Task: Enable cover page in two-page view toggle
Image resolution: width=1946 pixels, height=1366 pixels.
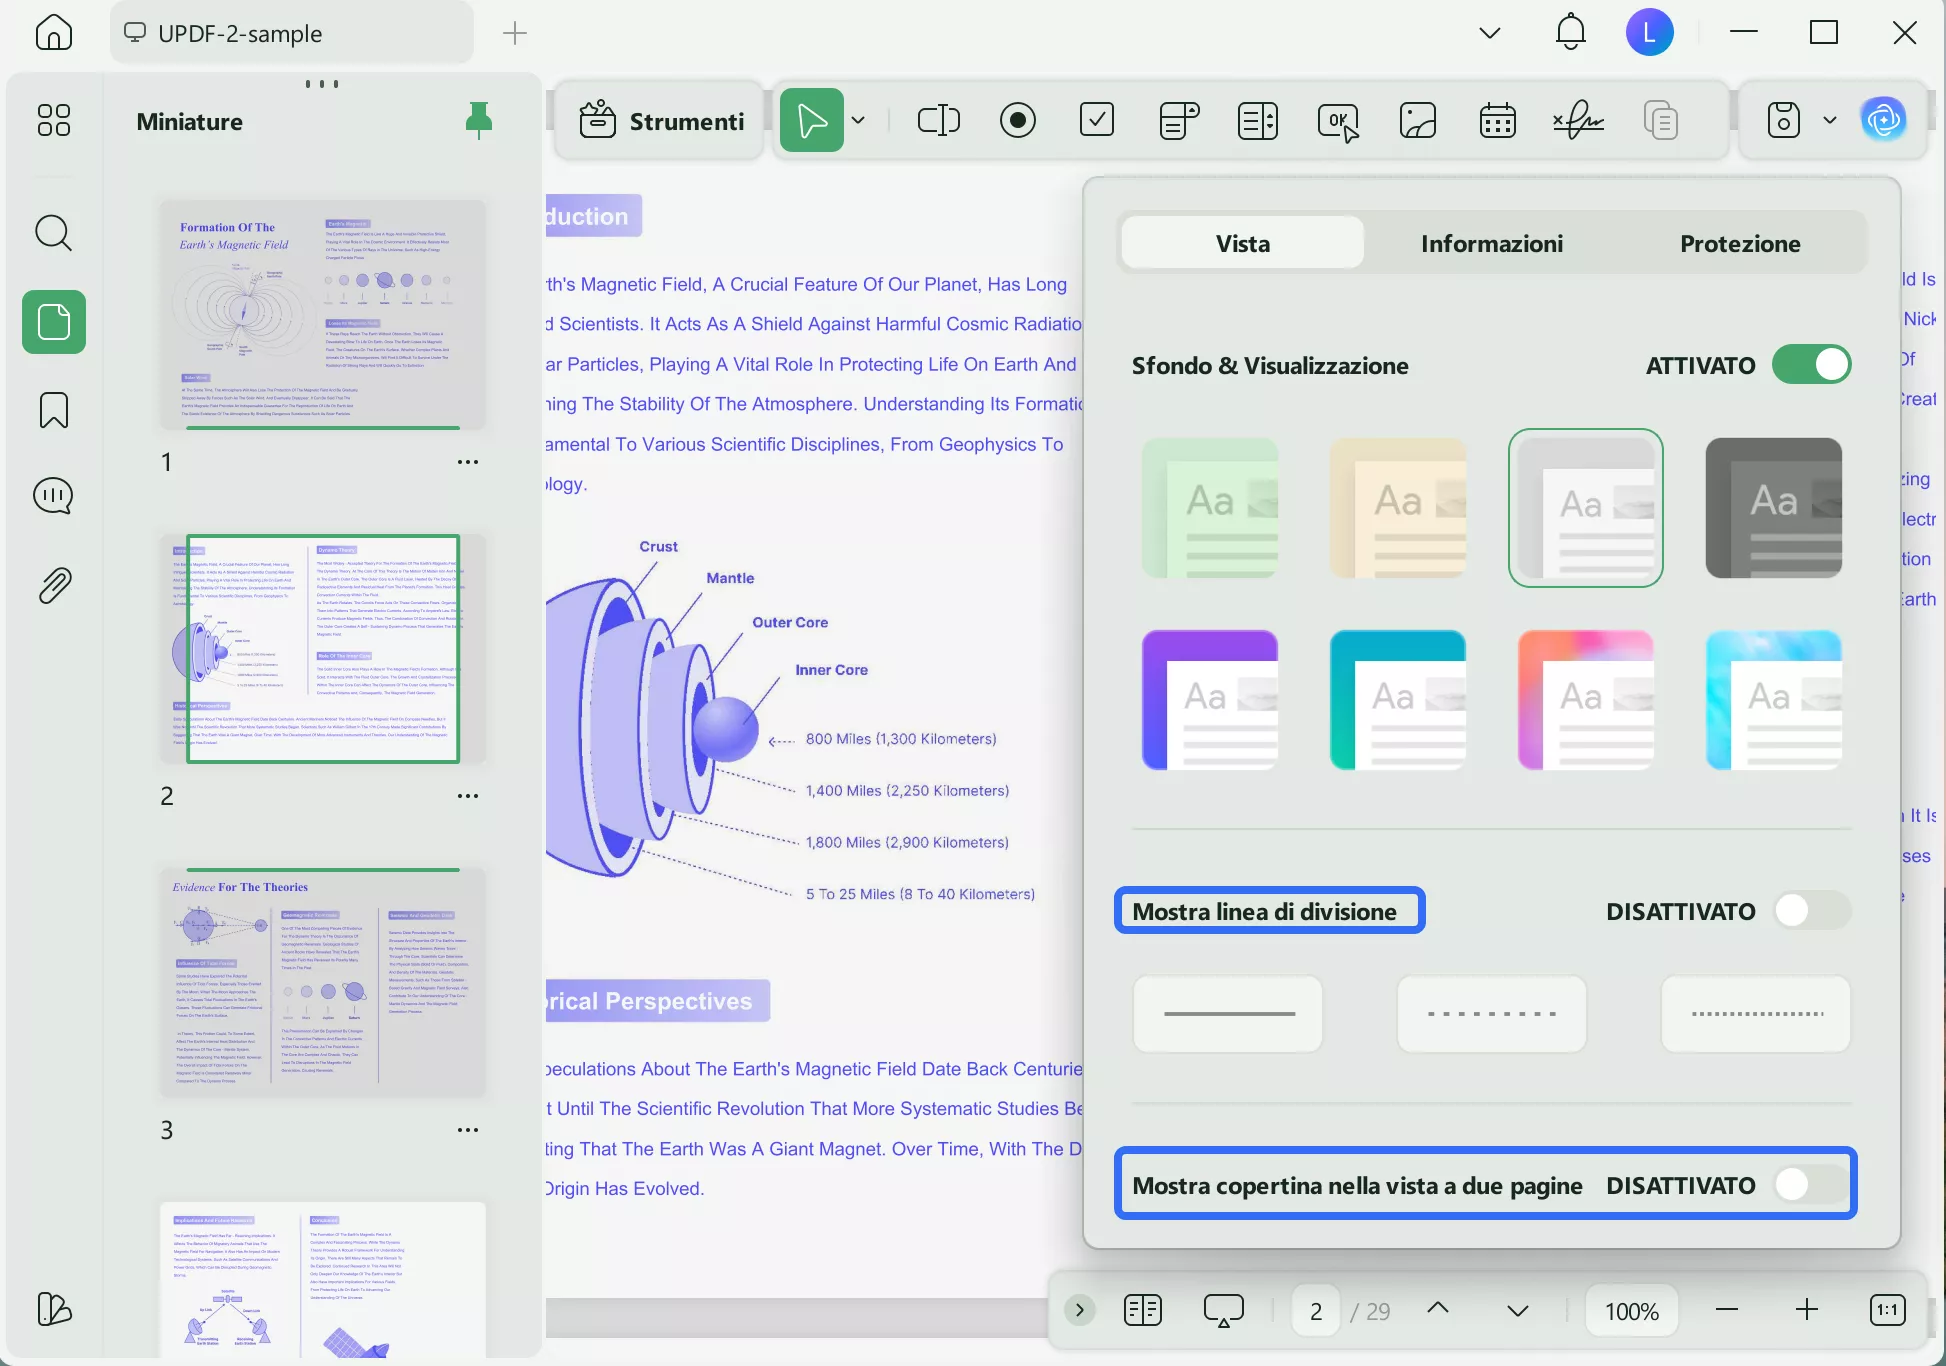Action: point(1811,1185)
